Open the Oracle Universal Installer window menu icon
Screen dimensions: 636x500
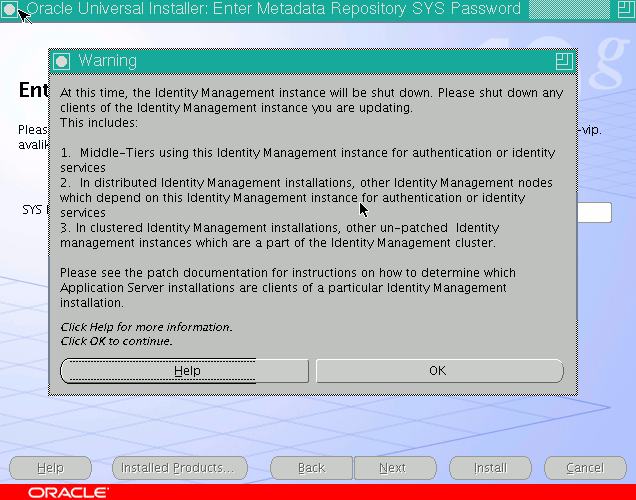9,9
